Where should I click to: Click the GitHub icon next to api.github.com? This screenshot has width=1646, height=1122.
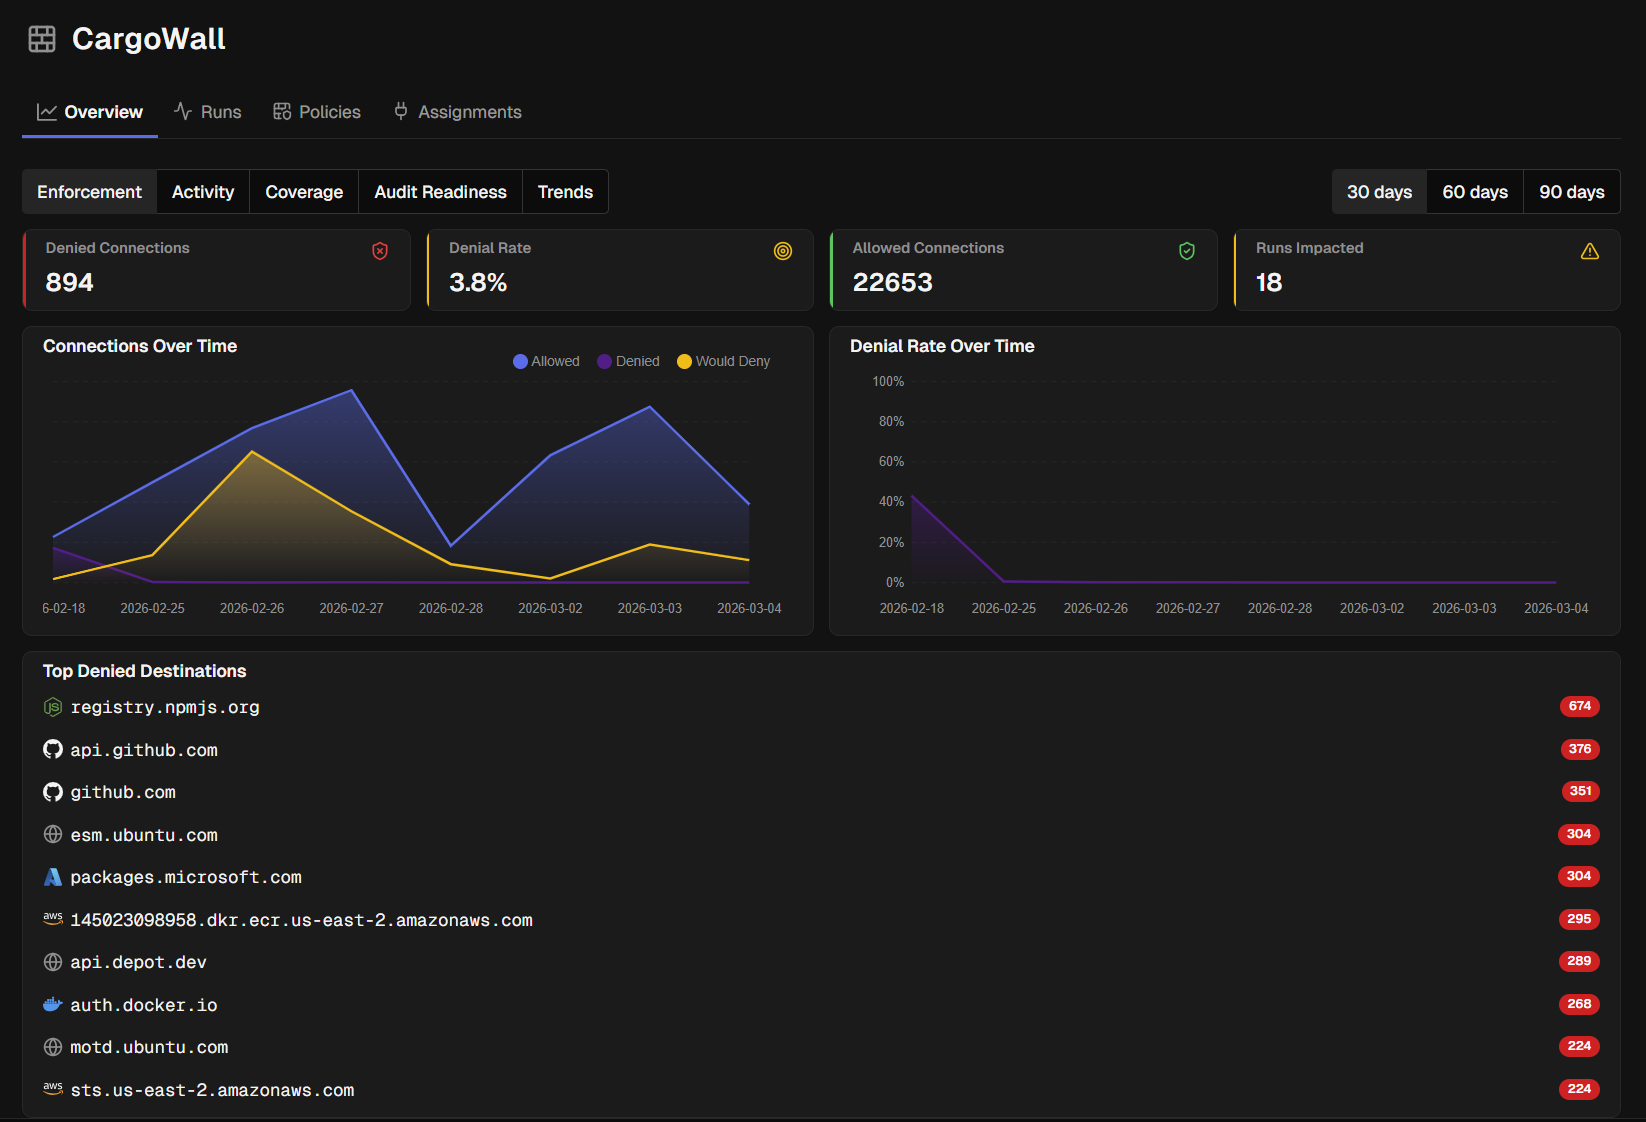point(52,749)
